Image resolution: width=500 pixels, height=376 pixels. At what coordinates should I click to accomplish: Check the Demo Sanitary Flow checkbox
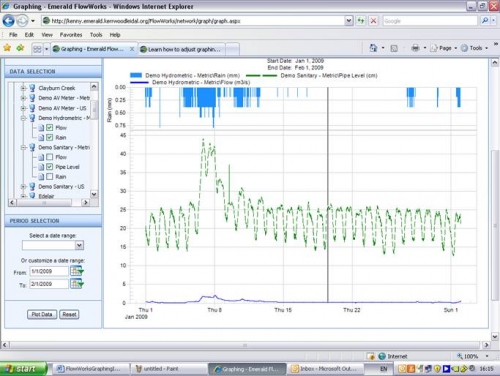(x=50, y=157)
